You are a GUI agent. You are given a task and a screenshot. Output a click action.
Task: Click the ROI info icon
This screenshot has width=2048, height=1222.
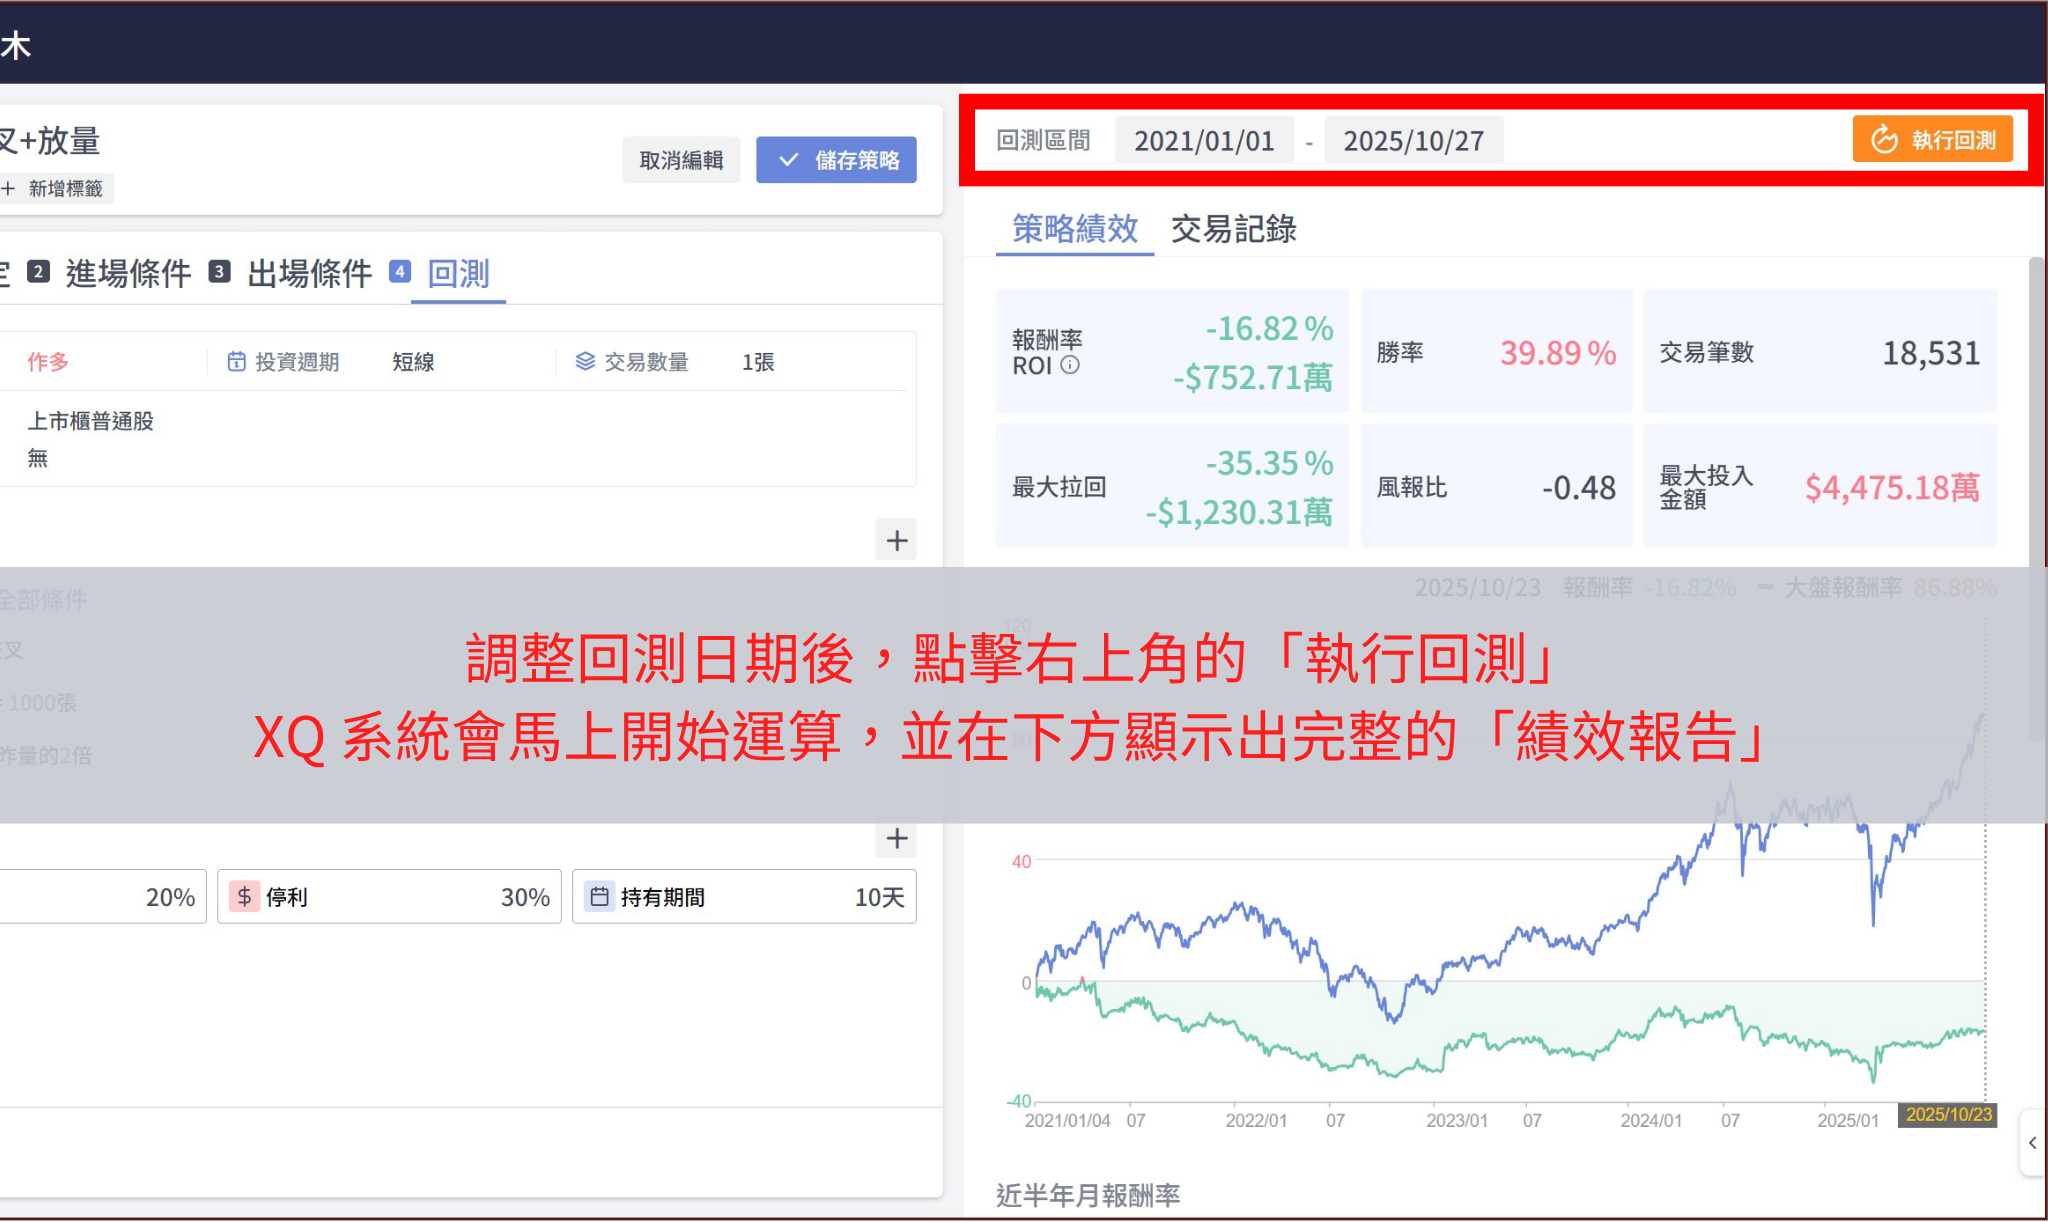point(1069,365)
